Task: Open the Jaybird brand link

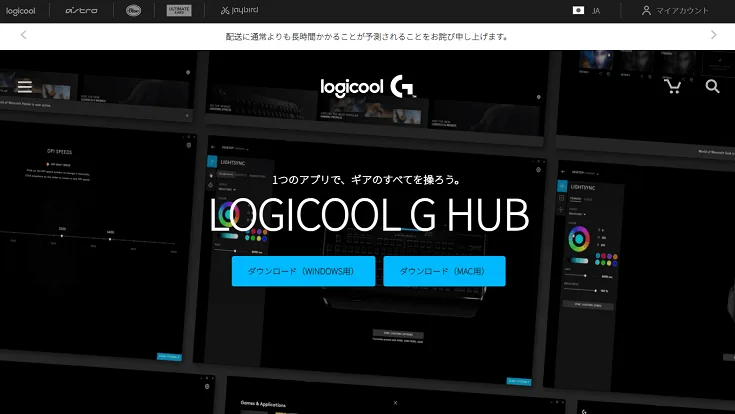Action: tap(240, 10)
